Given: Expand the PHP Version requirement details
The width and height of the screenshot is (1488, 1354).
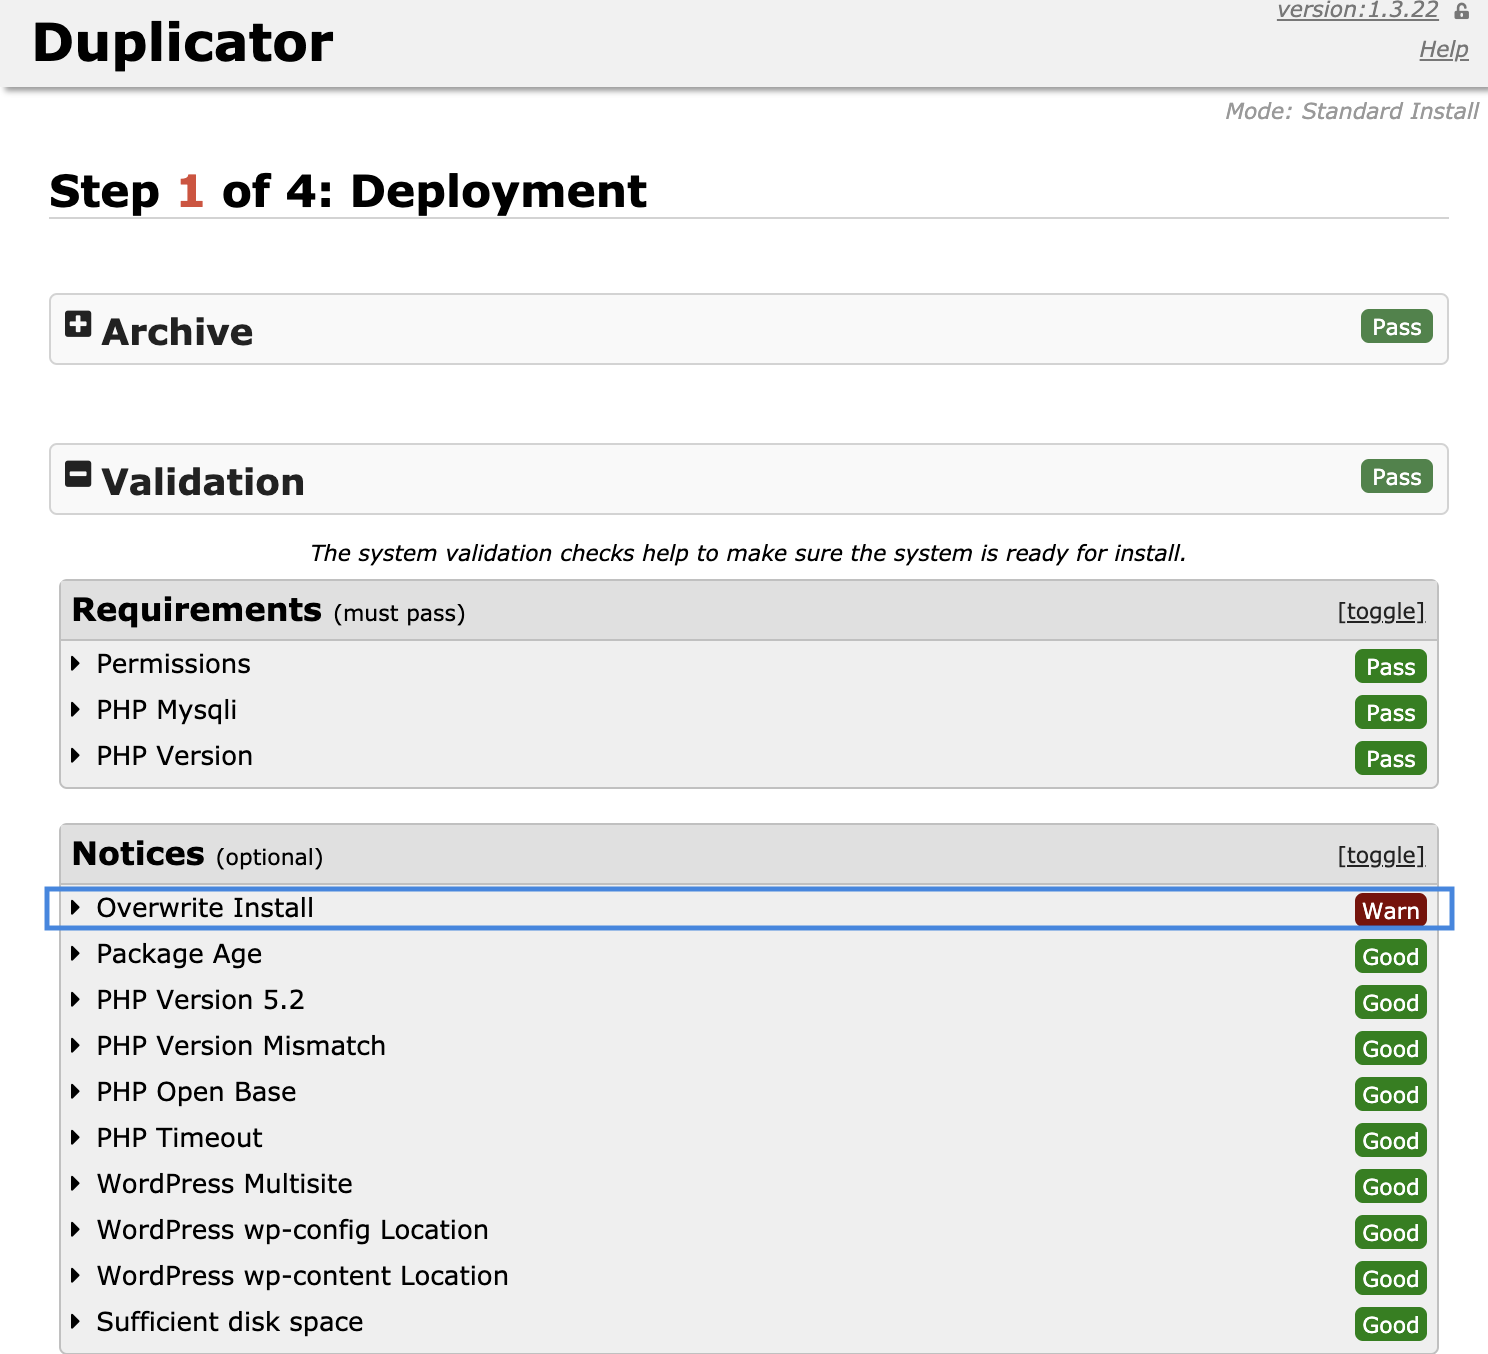Looking at the screenshot, I should pyautogui.click(x=174, y=756).
